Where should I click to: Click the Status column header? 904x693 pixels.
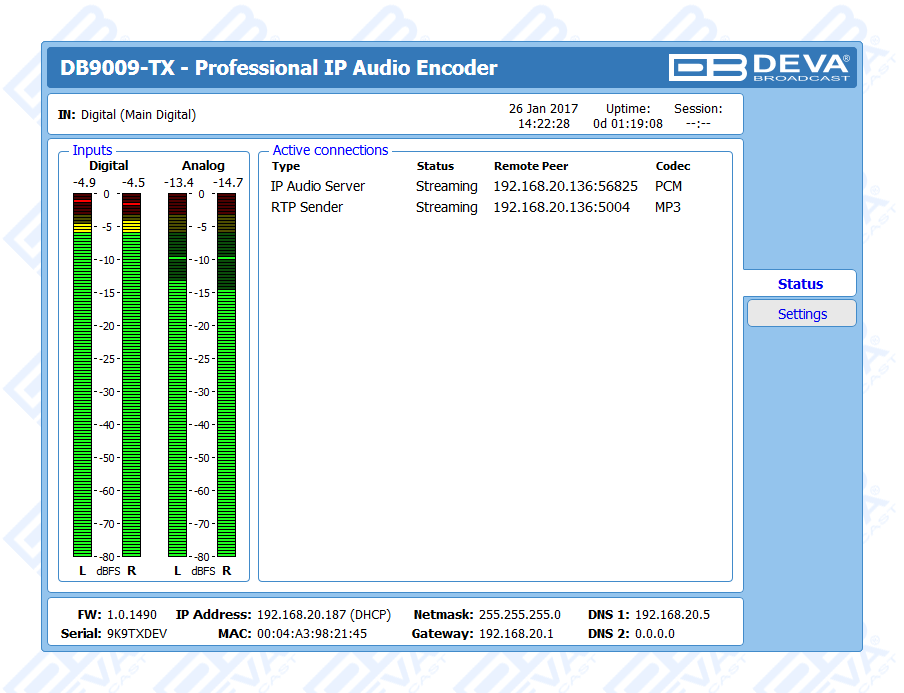[435, 166]
